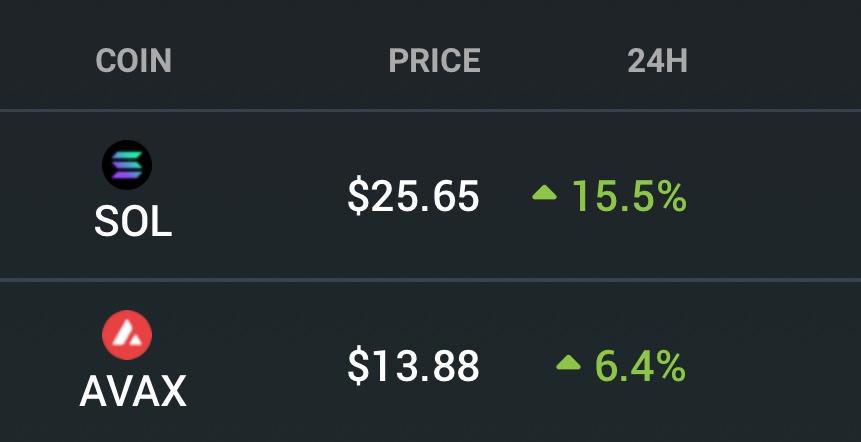
Task: Click the 6.4% daily change figure
Action: point(641,366)
